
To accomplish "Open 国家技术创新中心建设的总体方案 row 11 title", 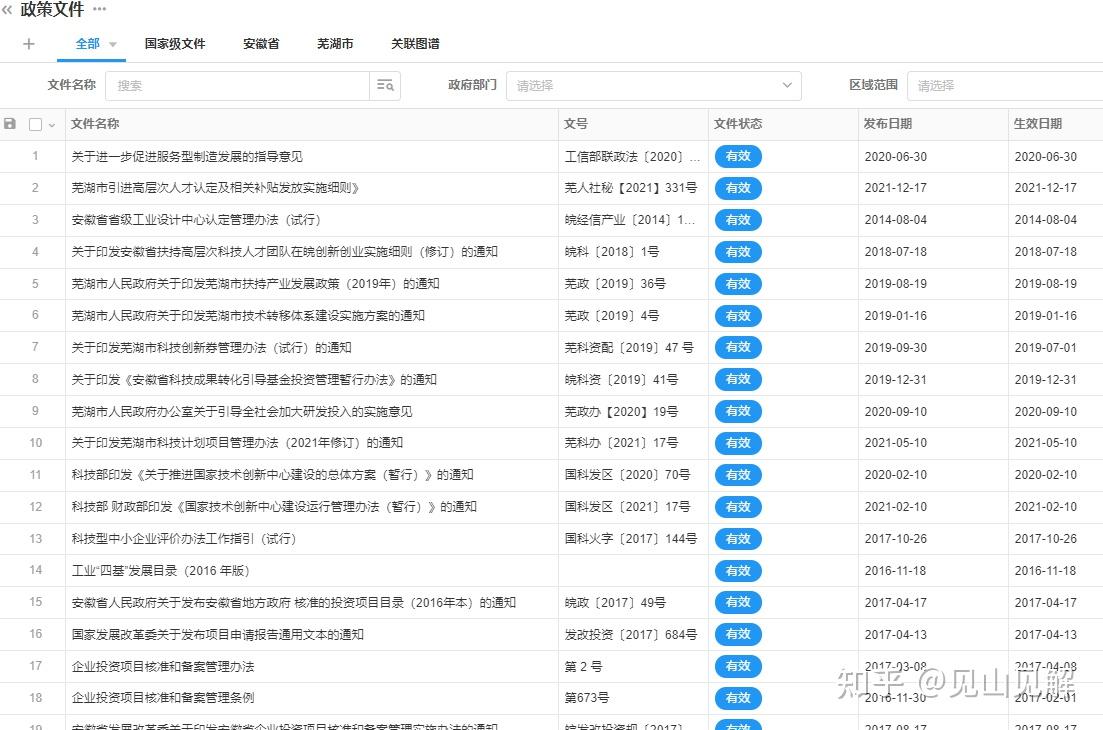I will pyautogui.click(x=272, y=475).
